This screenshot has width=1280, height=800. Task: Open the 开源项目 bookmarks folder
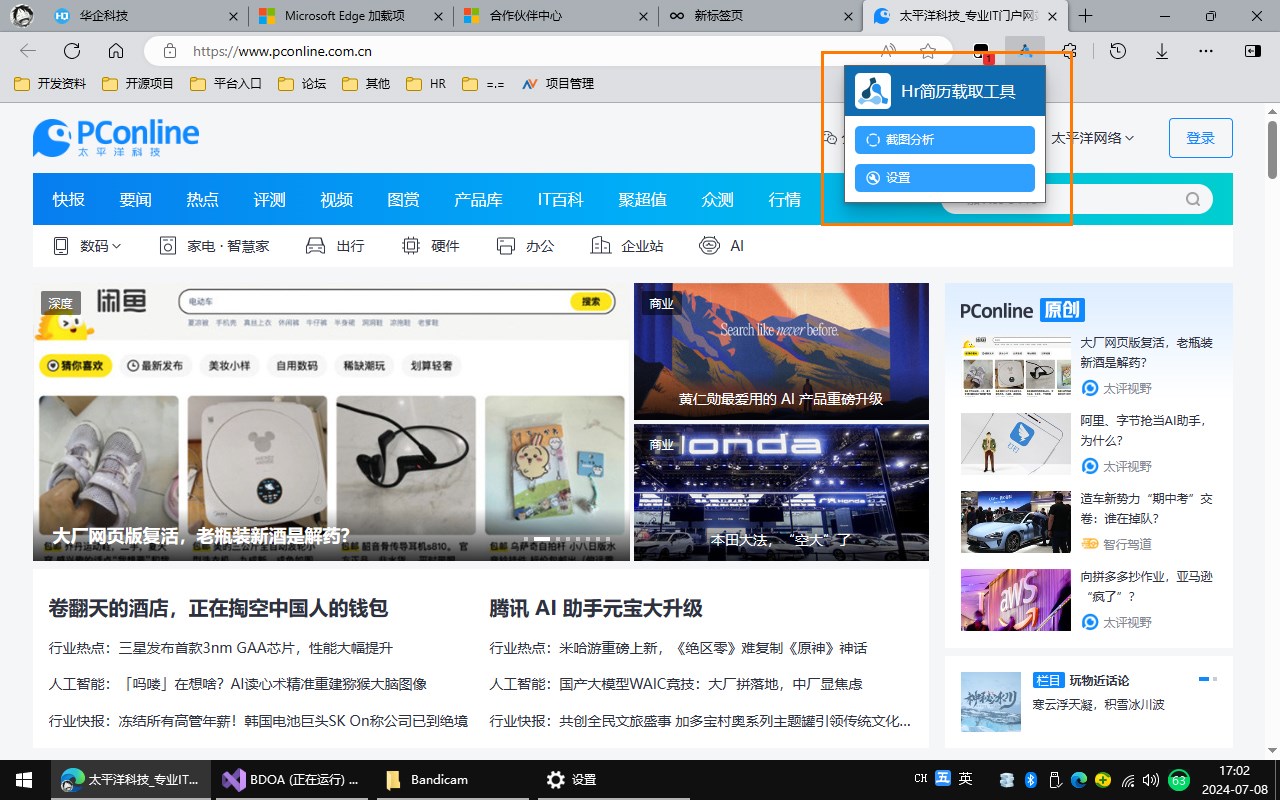pos(138,84)
